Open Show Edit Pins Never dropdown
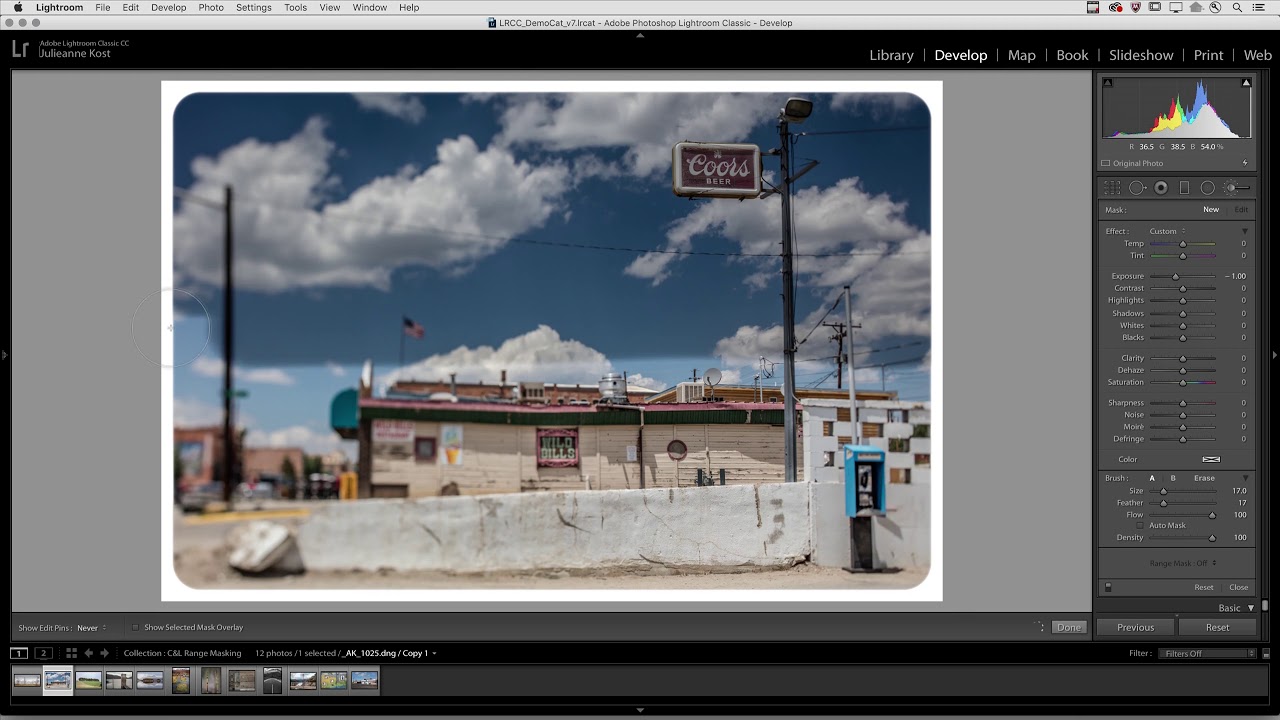 [92, 628]
